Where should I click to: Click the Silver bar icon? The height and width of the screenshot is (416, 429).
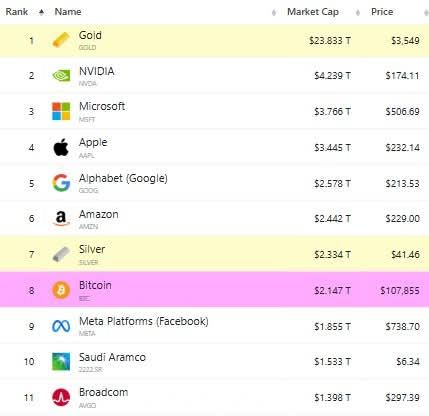(x=61, y=255)
